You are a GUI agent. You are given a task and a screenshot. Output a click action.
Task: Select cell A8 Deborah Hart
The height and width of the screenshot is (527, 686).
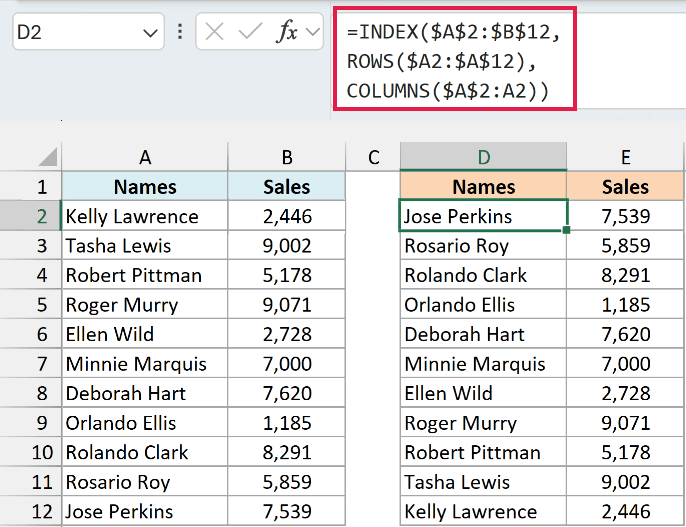tap(145, 393)
